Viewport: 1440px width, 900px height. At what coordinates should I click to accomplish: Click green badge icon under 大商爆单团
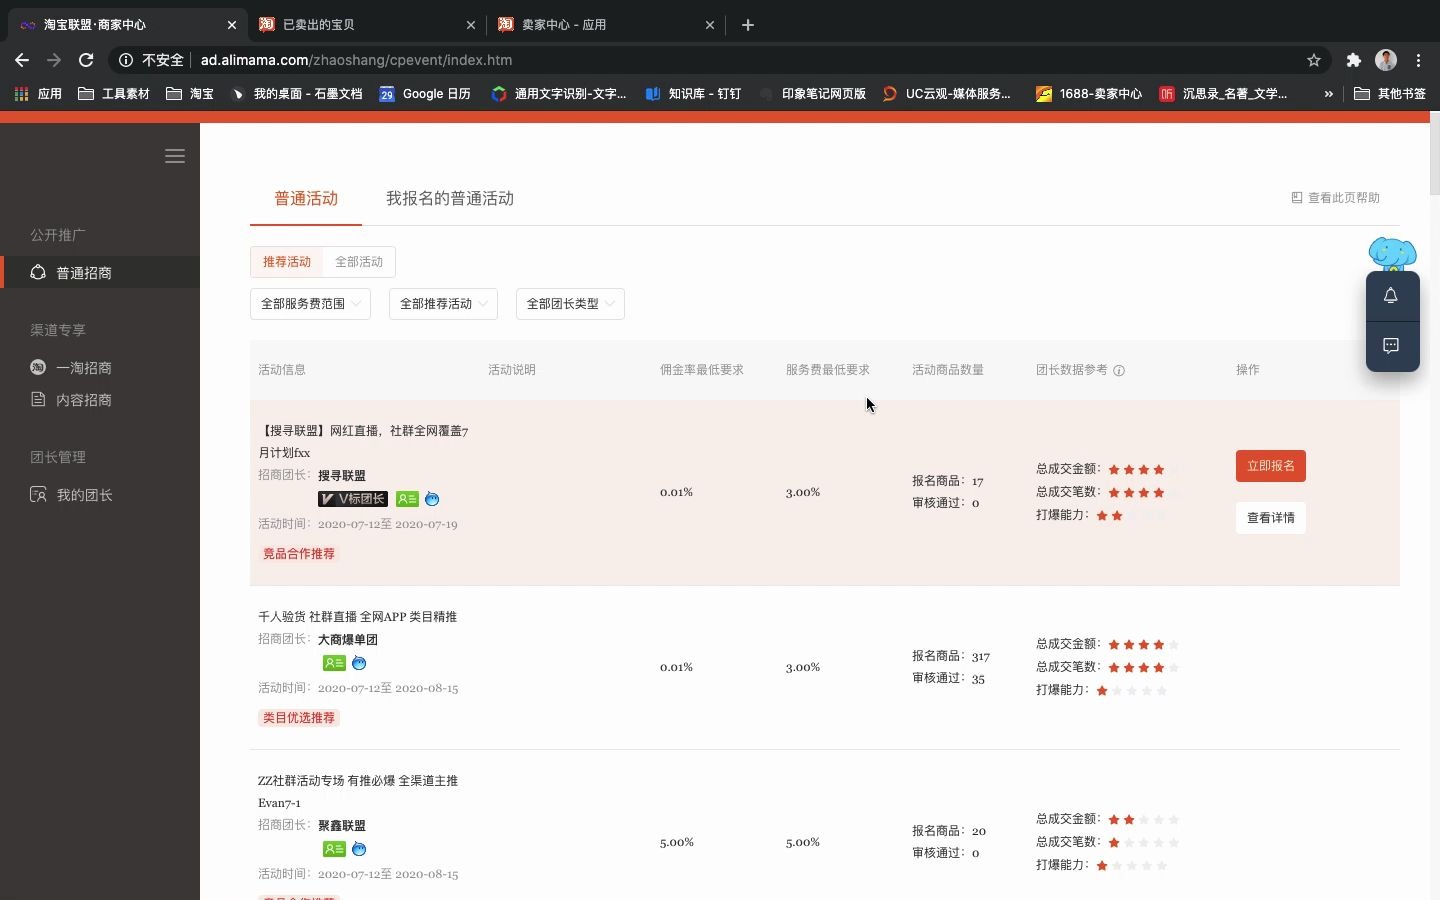click(334, 663)
